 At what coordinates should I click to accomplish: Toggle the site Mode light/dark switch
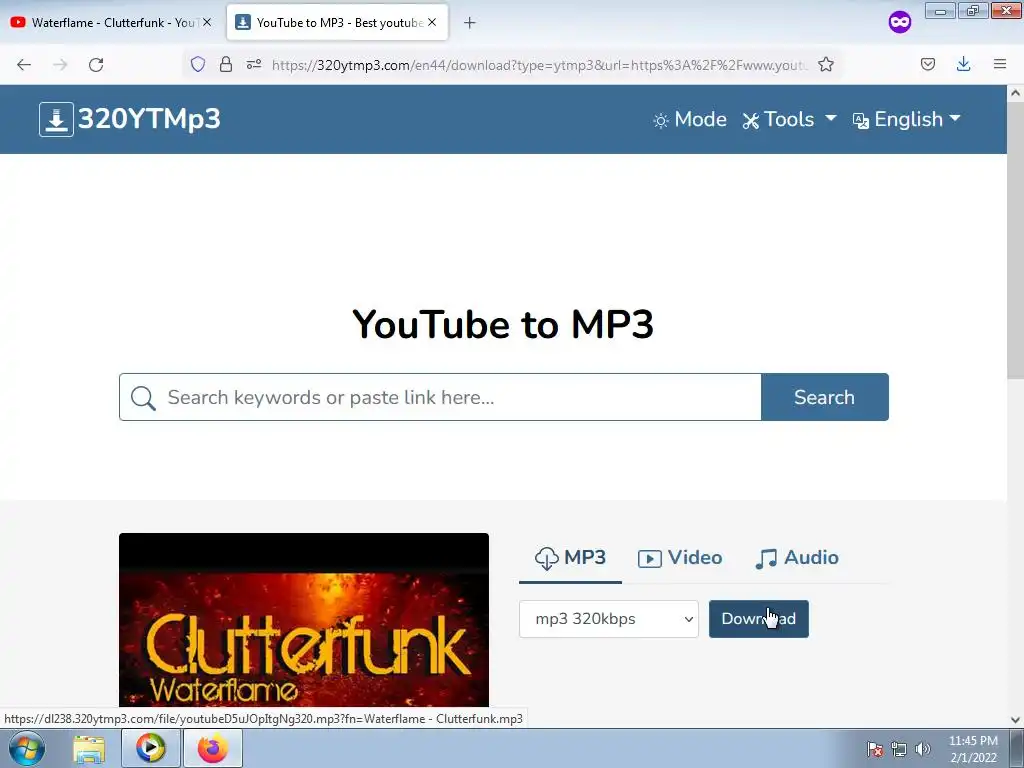tap(690, 120)
